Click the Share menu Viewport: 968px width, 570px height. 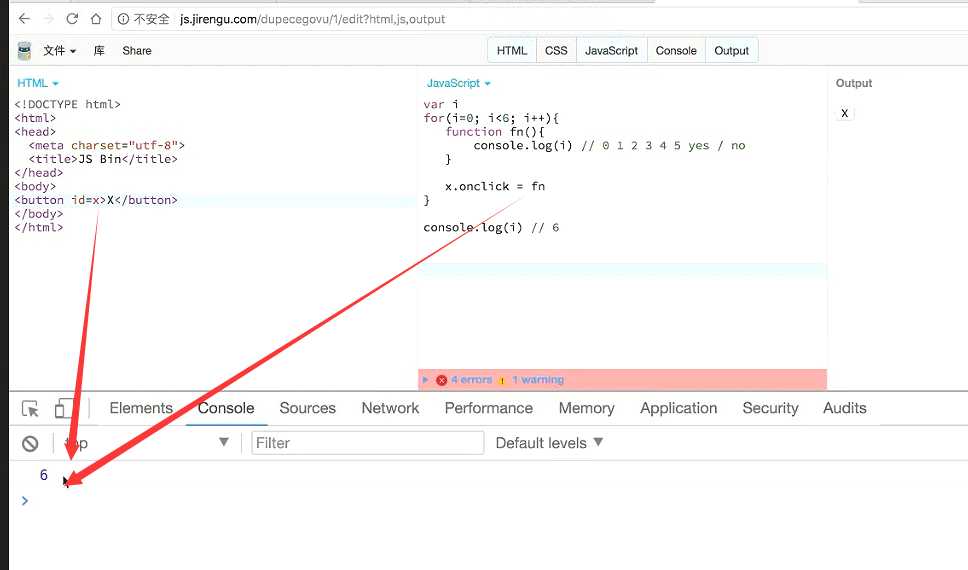(137, 51)
